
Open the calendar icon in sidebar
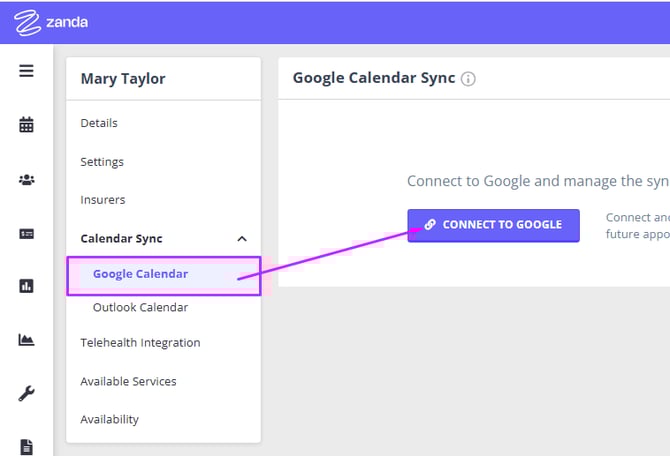point(26,125)
